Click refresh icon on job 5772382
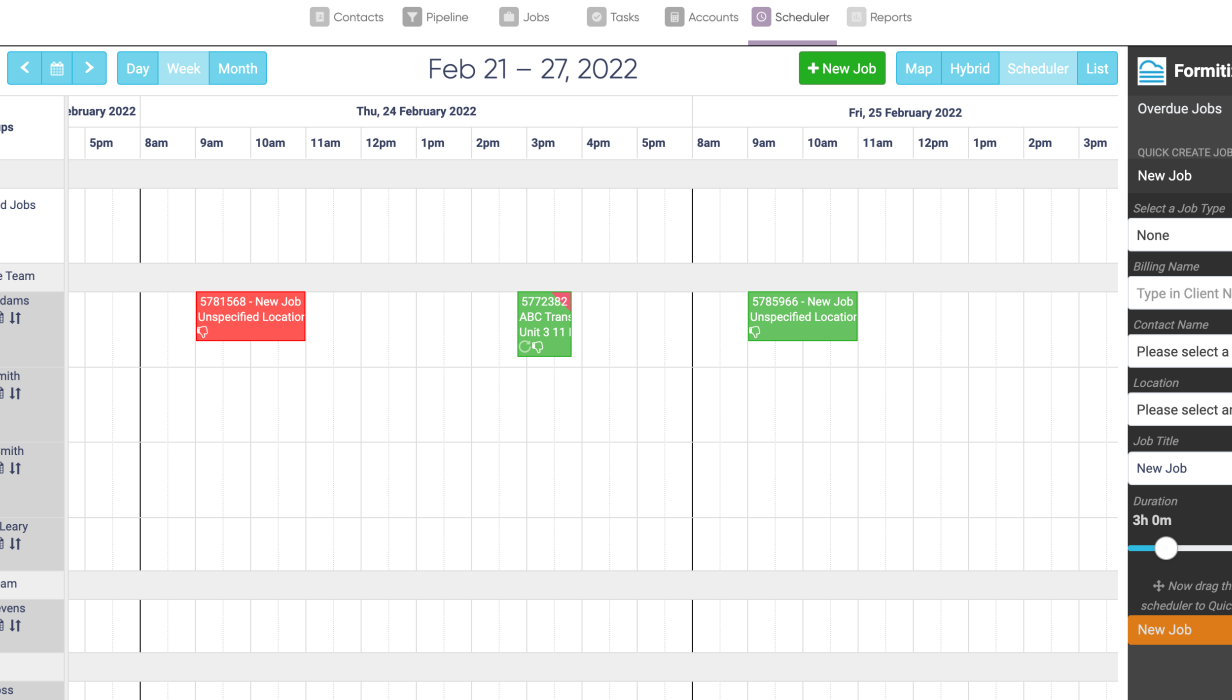This screenshot has height=700, width=1232. [x=525, y=347]
